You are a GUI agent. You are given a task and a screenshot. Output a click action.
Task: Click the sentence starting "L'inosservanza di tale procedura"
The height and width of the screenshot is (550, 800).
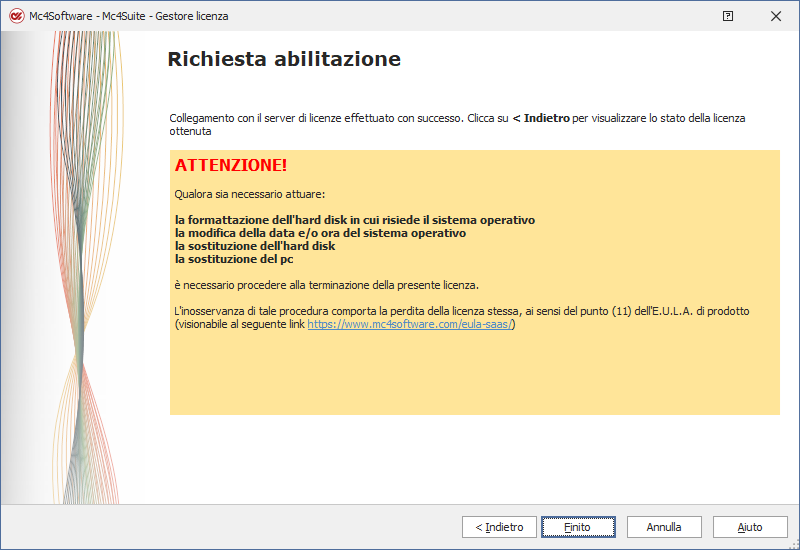pos(462,317)
